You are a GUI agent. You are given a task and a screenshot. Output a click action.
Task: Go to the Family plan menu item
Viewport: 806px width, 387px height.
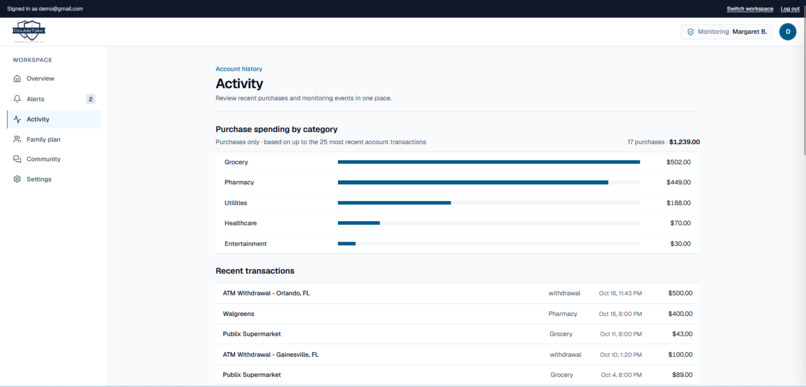(x=54, y=139)
